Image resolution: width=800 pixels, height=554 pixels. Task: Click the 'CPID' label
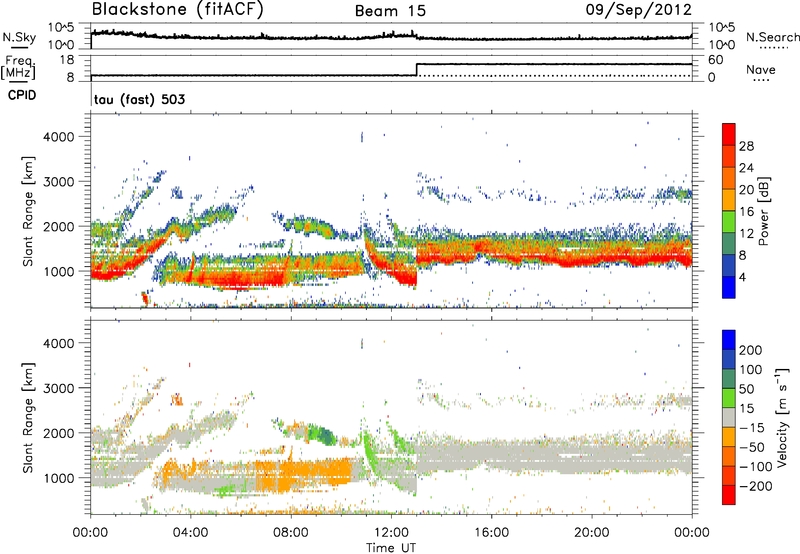22,95
